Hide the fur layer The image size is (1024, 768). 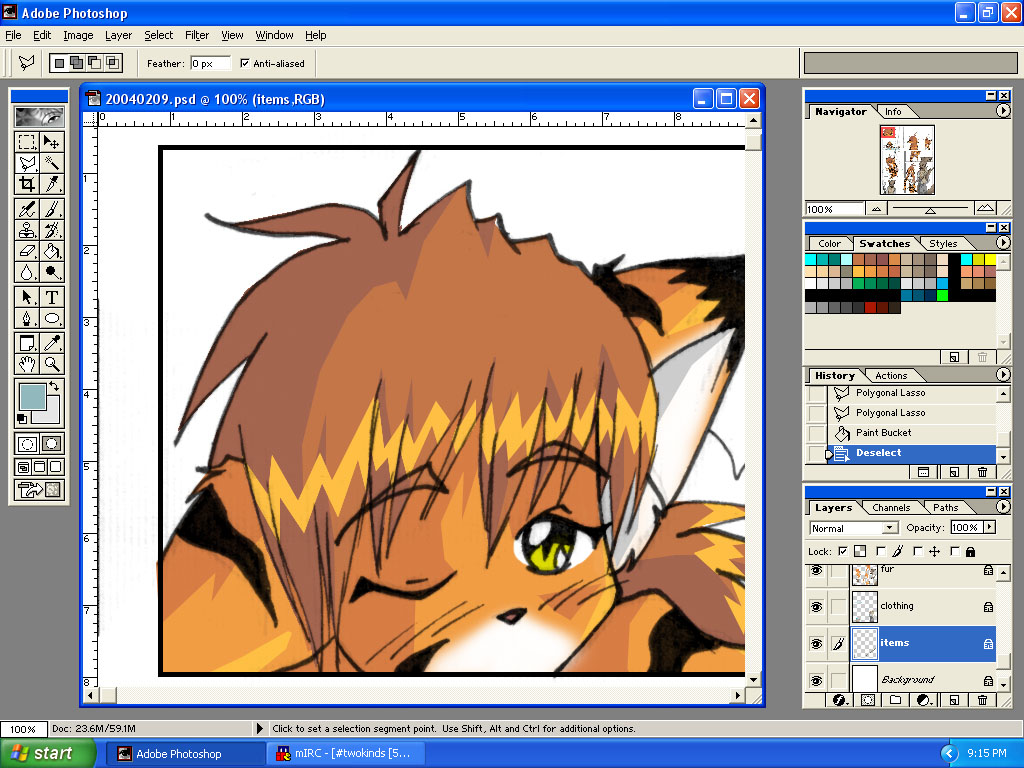click(816, 571)
